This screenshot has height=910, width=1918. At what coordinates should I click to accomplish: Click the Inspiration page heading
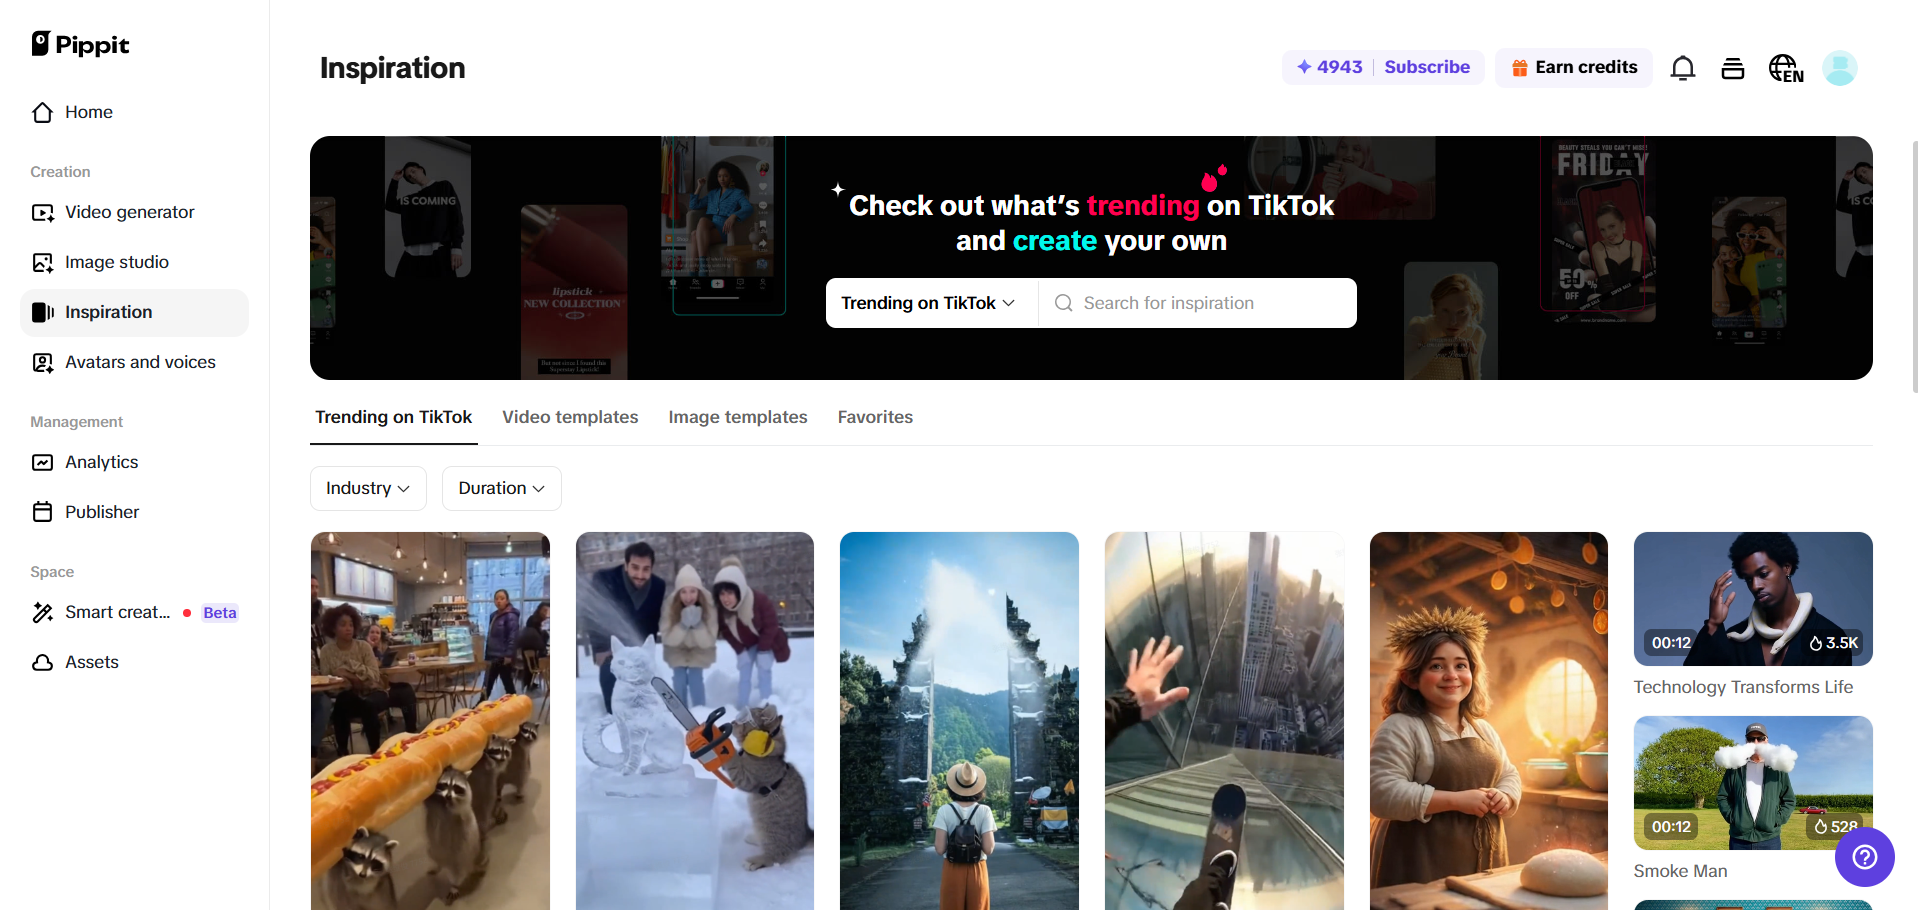click(x=392, y=68)
